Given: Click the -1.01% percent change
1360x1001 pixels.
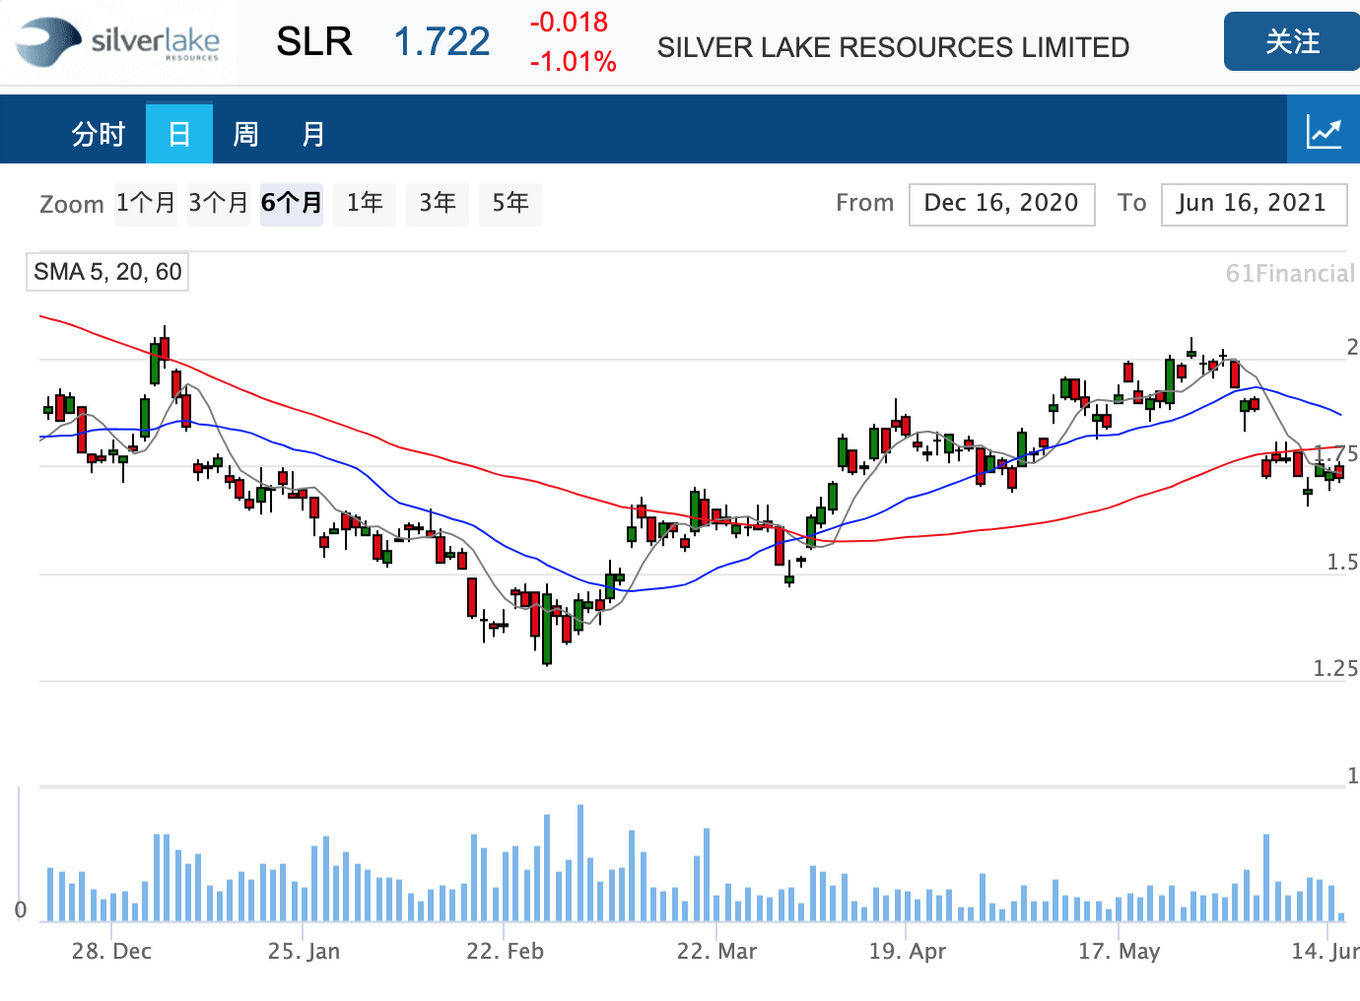Looking at the screenshot, I should 573,62.
